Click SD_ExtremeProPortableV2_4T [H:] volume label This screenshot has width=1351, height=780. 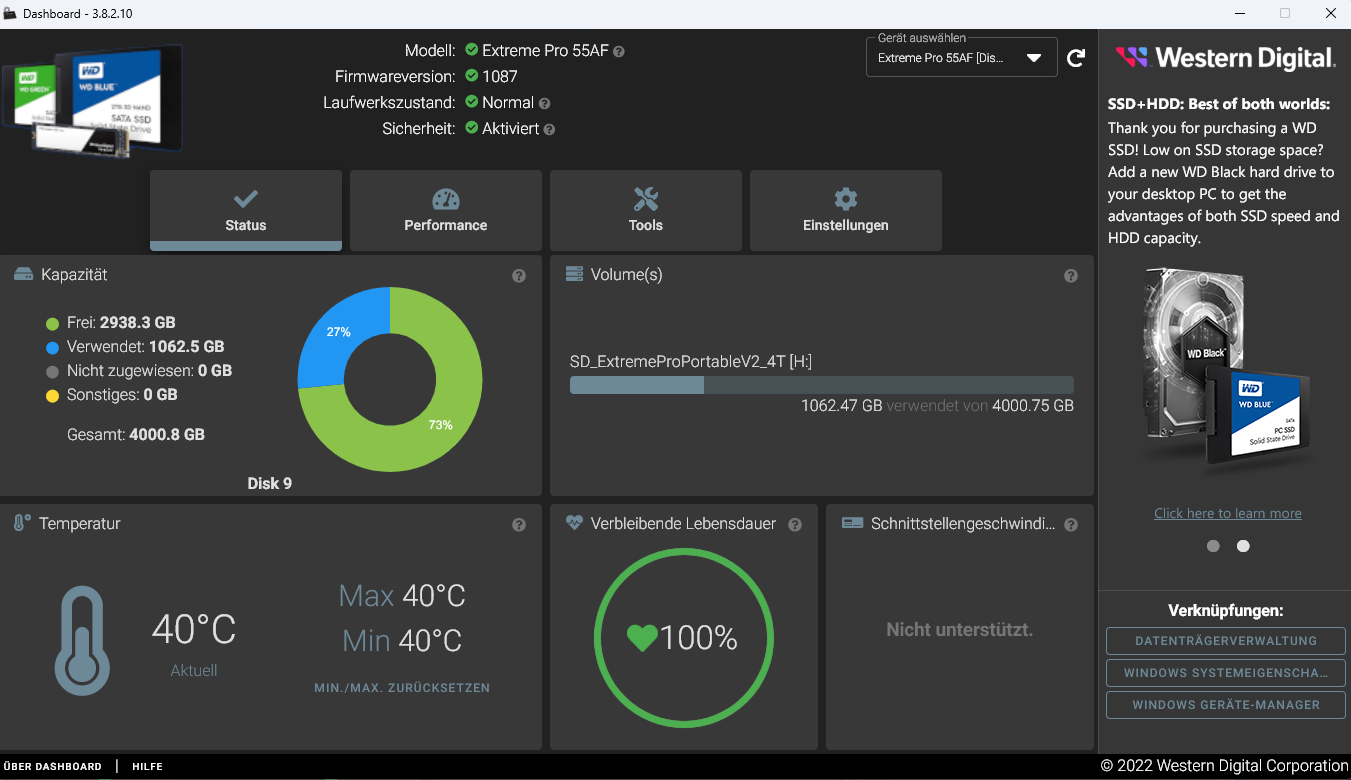click(x=691, y=362)
